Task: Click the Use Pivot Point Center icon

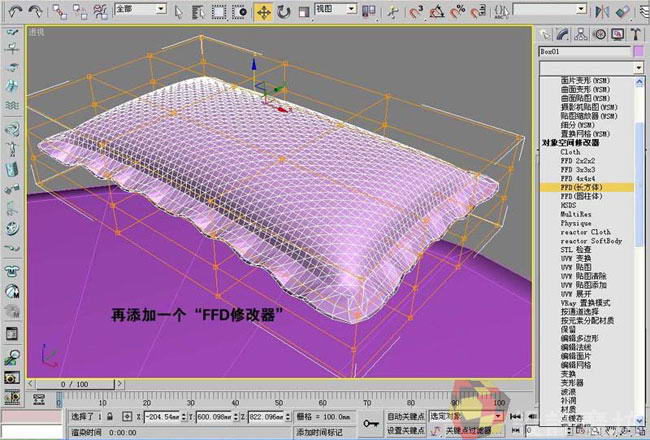Action: [x=368, y=11]
